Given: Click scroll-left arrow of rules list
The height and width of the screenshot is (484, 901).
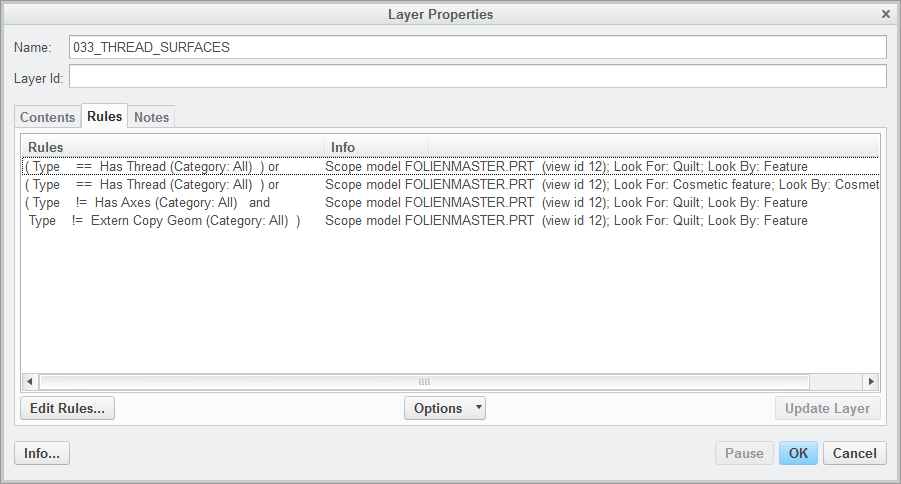Looking at the screenshot, I should [x=30, y=381].
